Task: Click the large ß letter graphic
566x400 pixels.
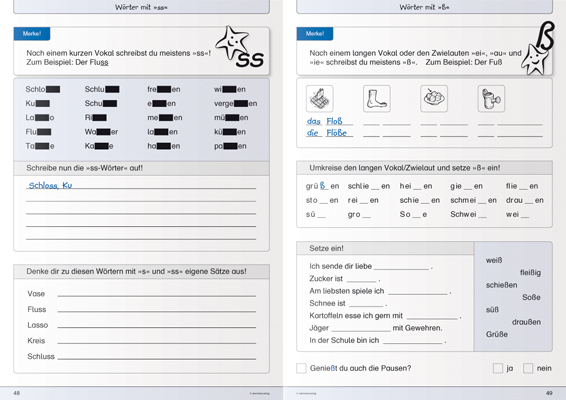Action: click(x=544, y=35)
